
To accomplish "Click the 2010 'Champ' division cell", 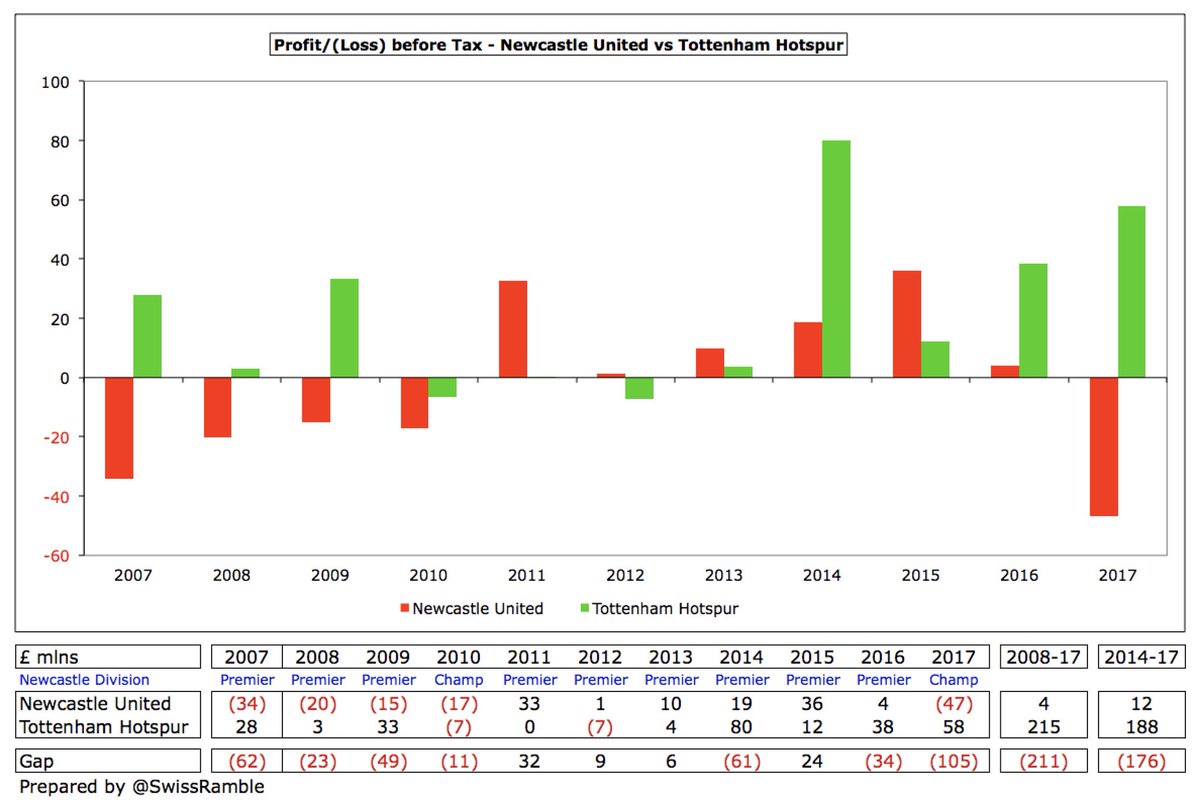I will 459,680.
